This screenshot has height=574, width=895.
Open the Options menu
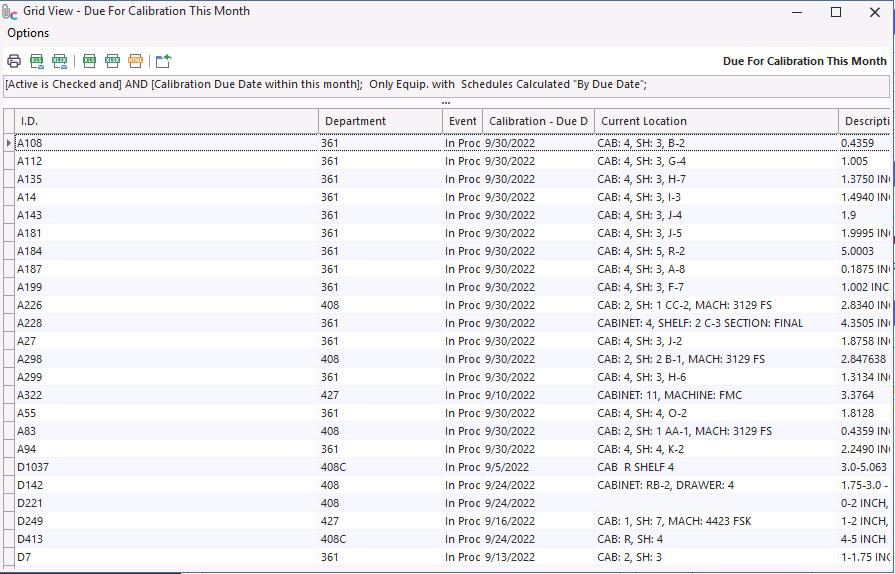point(28,33)
